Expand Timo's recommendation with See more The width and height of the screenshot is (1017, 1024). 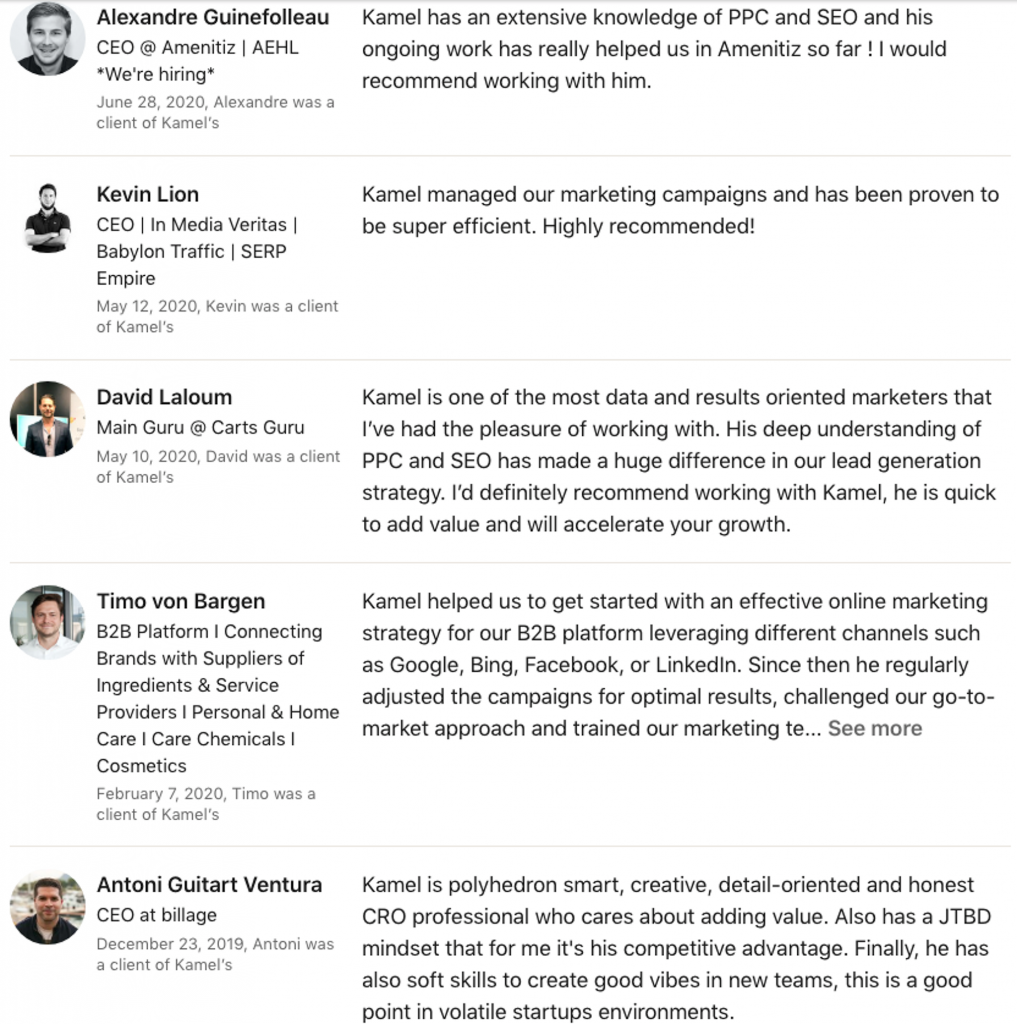coord(875,728)
